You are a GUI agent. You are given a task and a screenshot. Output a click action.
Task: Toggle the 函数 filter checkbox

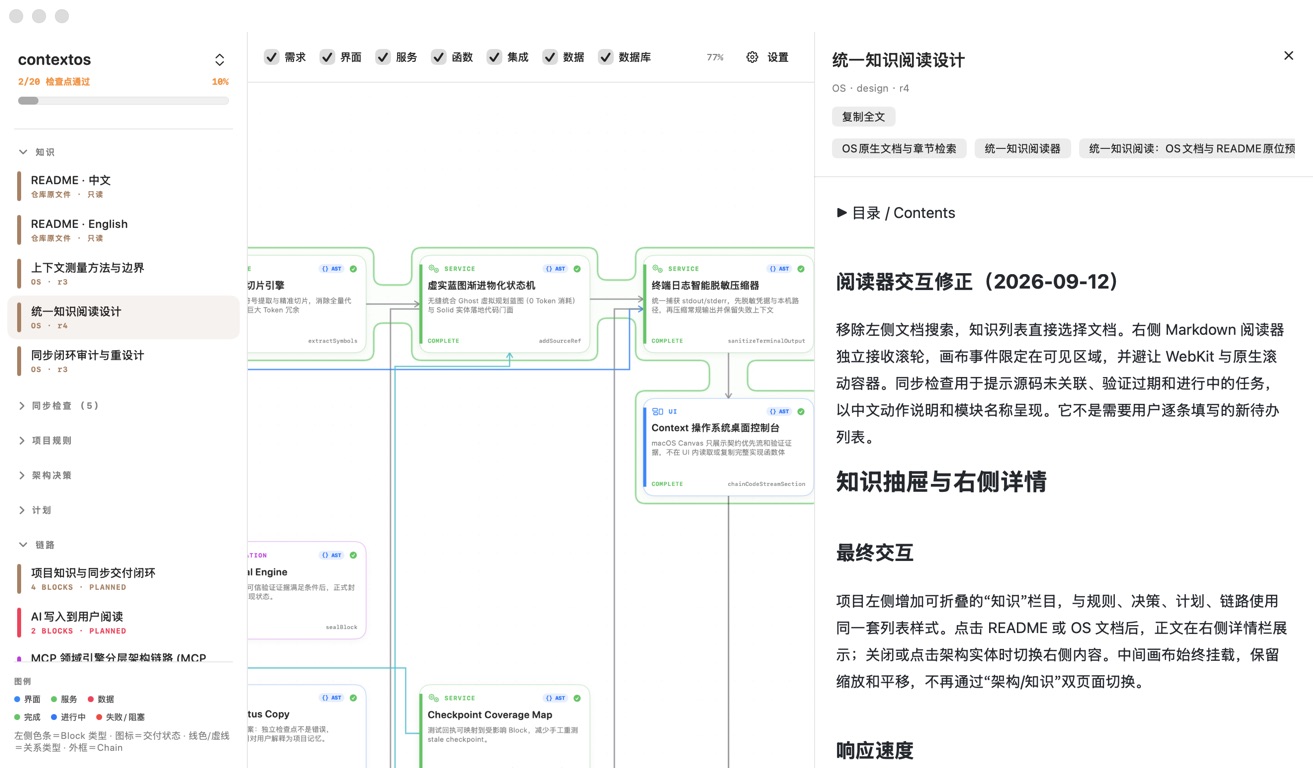pos(439,57)
